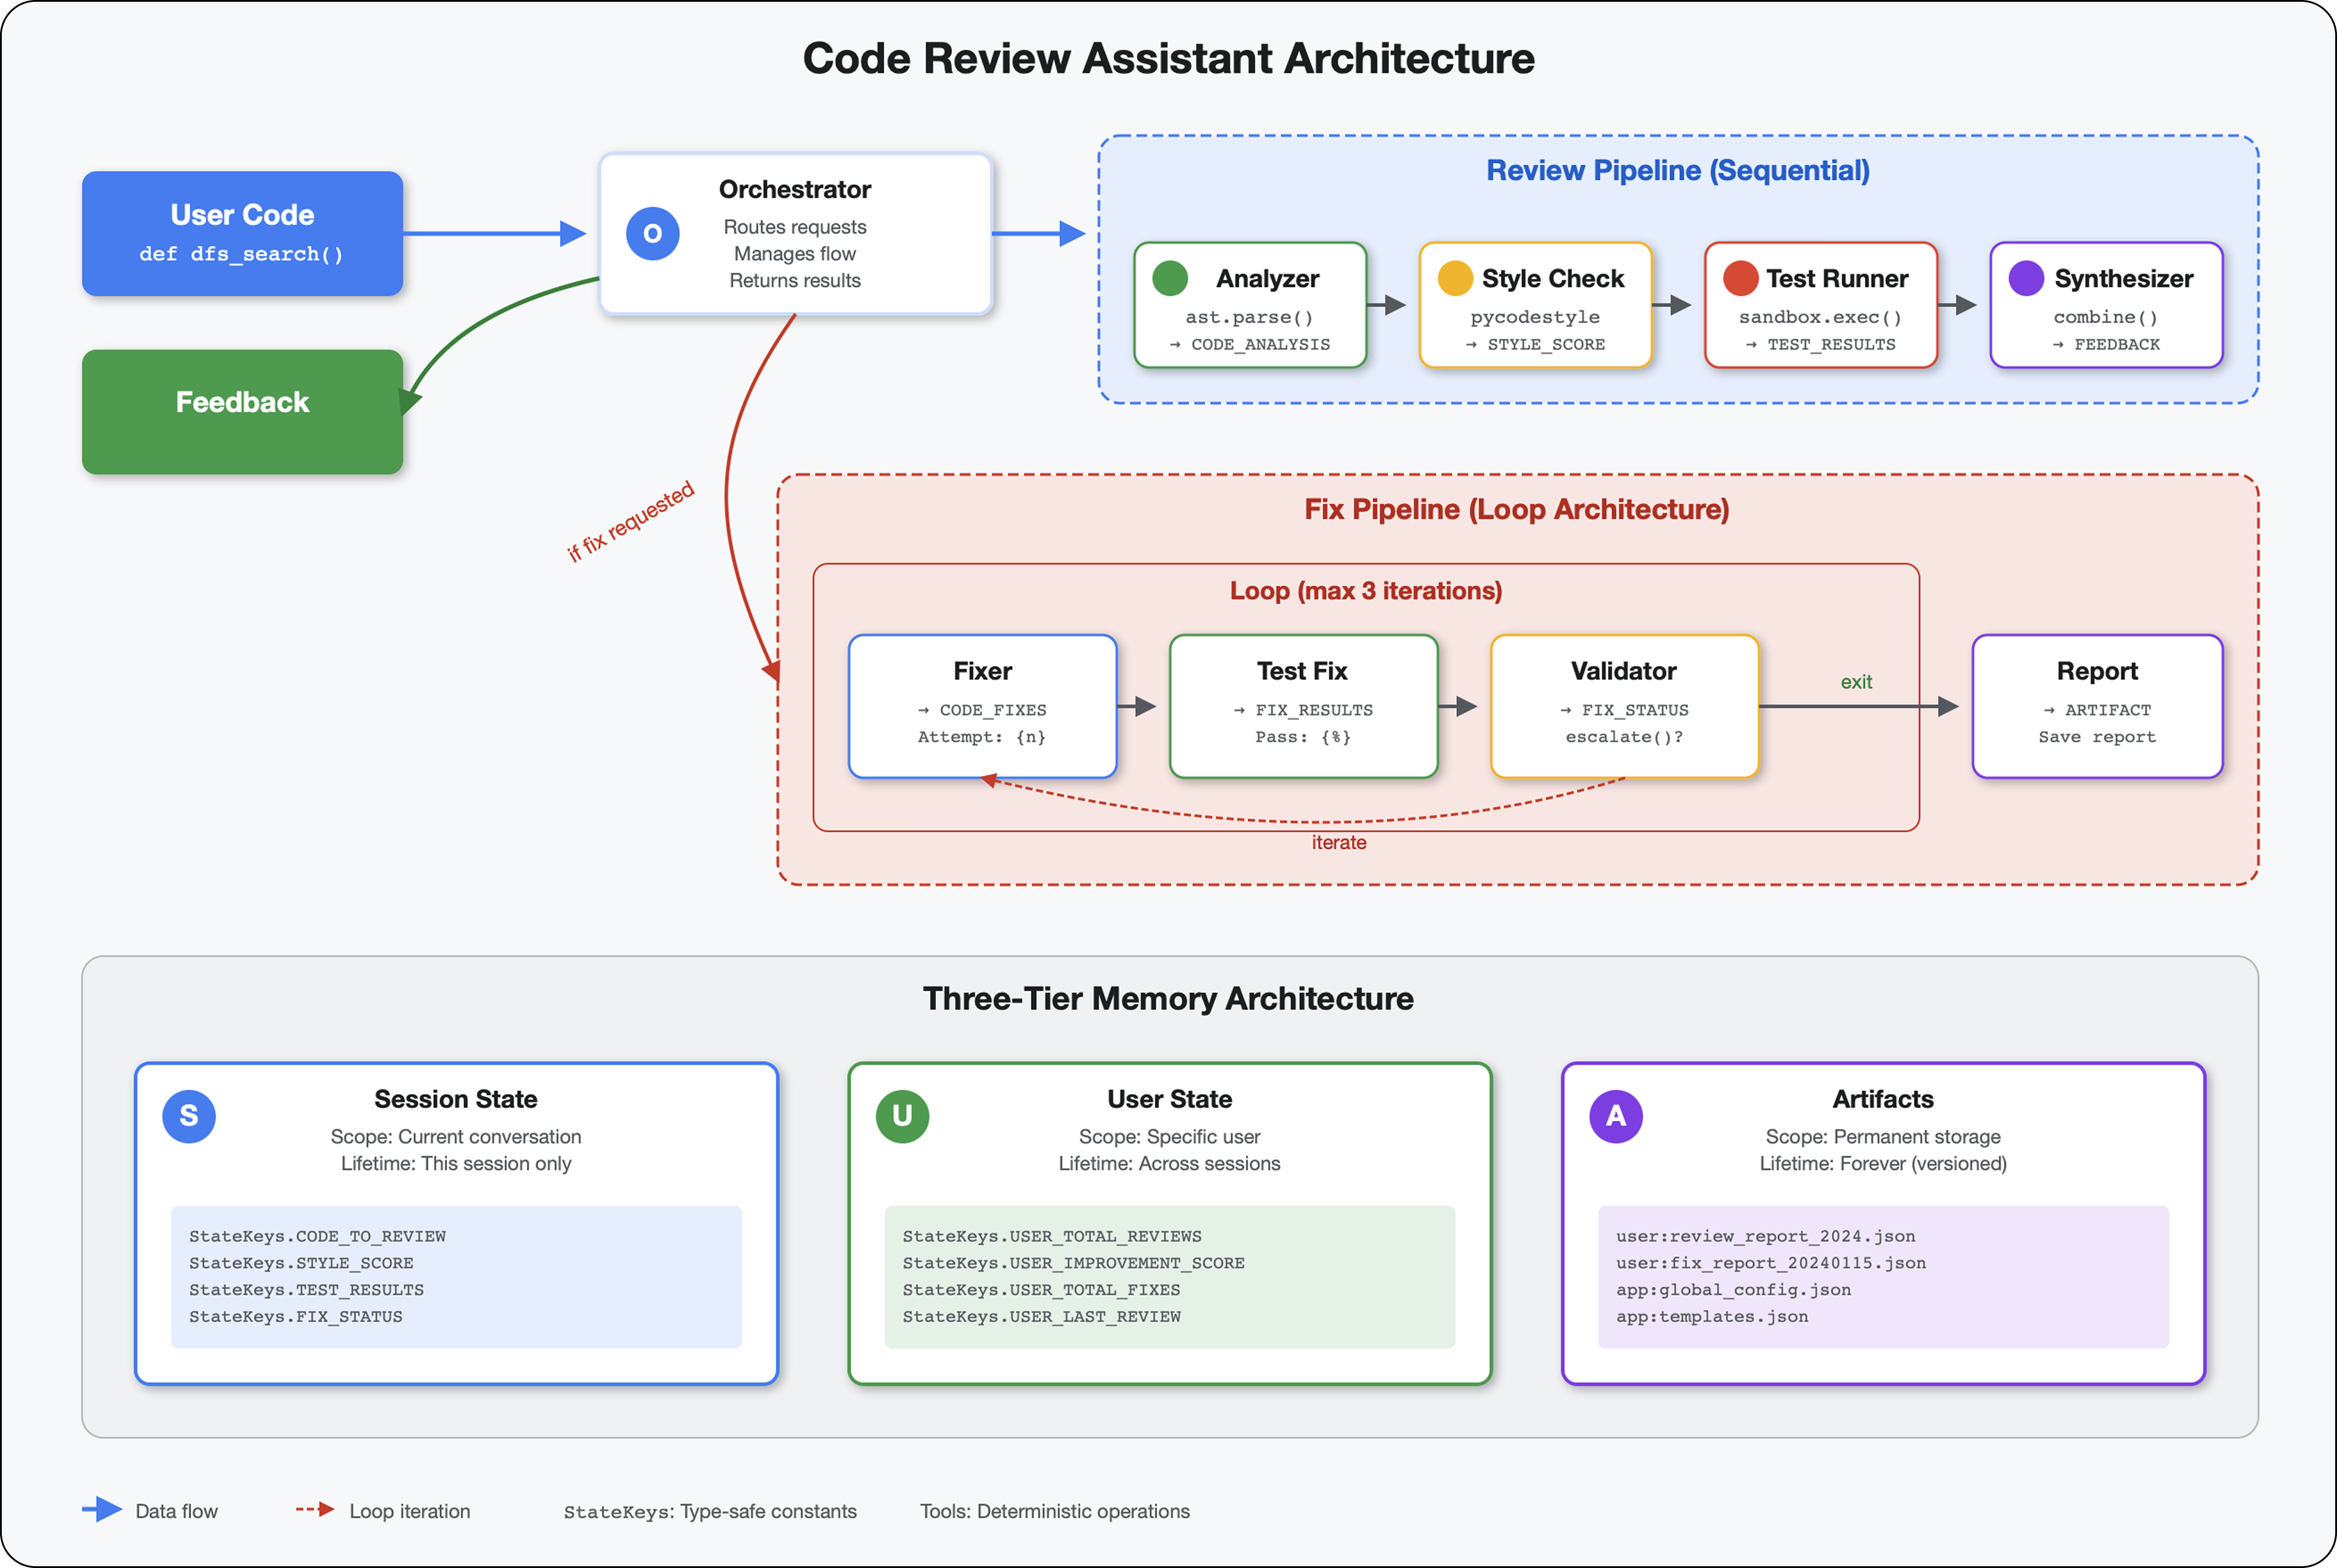
Task: Click the green Analyzer circle icon
Action: [x=1169, y=278]
